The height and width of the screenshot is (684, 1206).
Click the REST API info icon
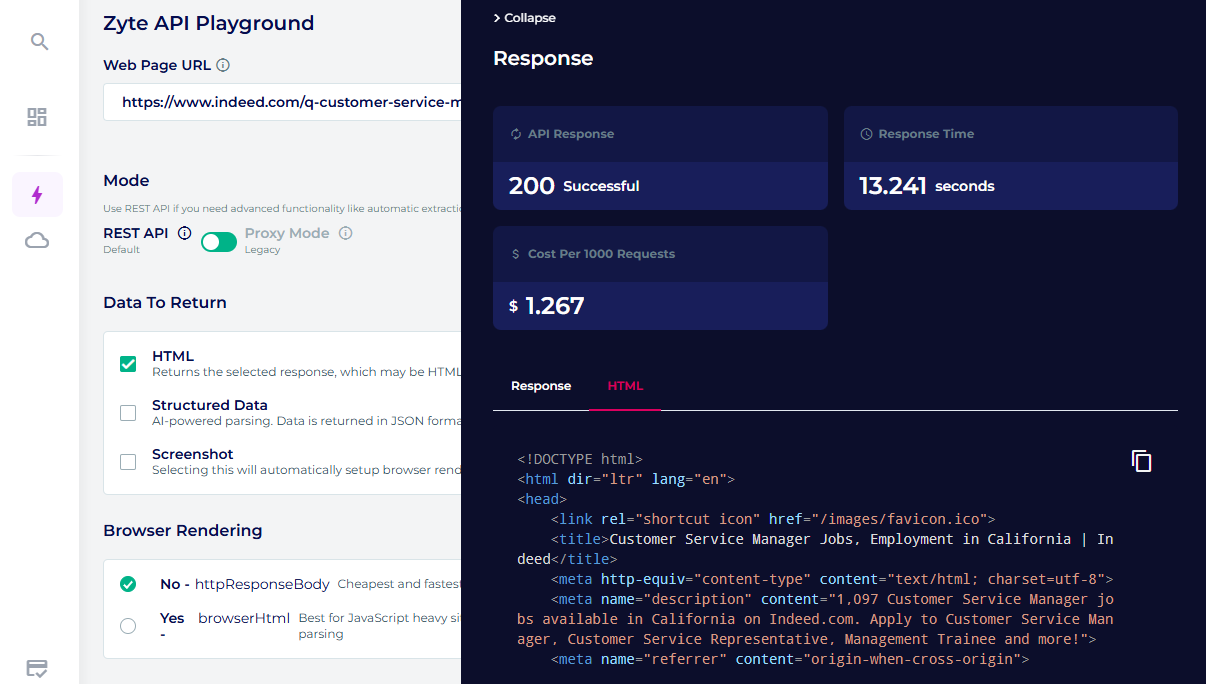point(184,231)
